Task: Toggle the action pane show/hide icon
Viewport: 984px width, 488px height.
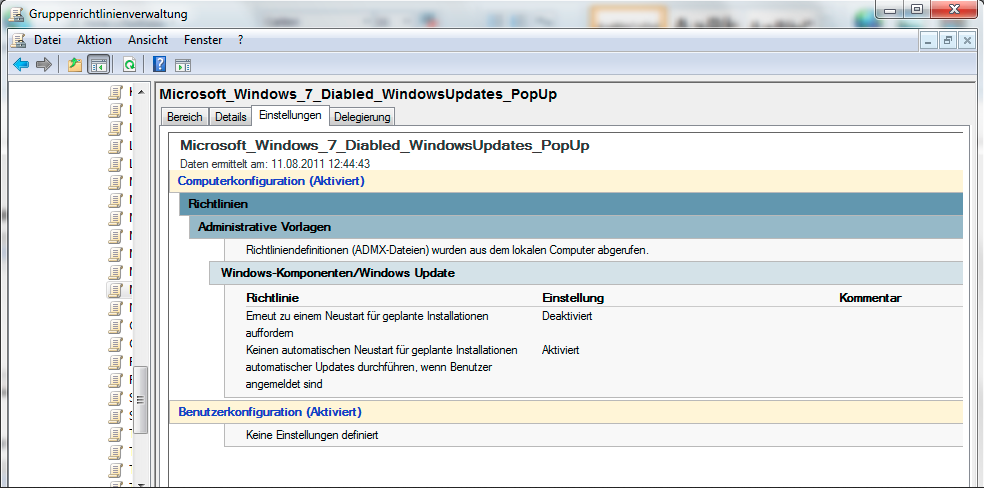Action: (183, 65)
